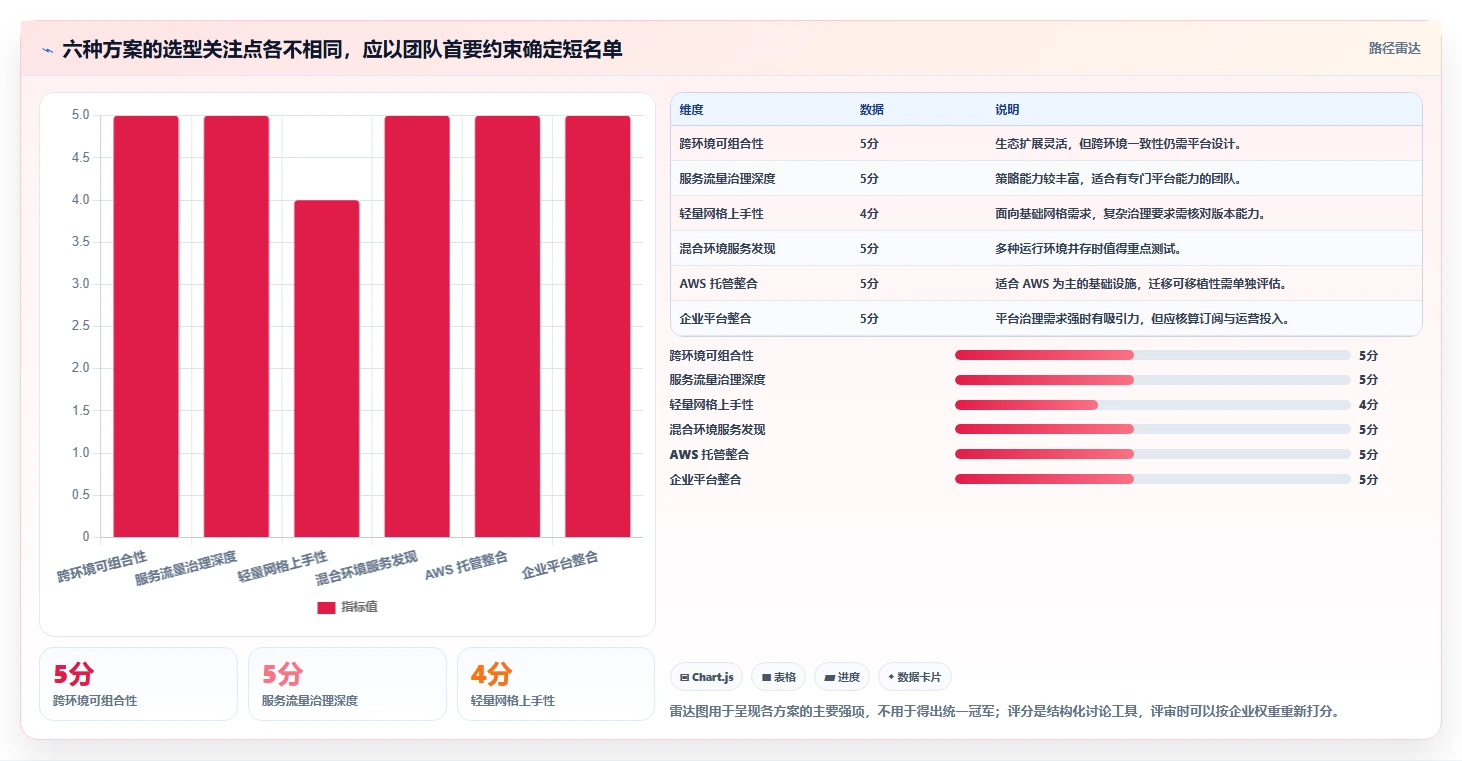Click table cell 跨环境可组合性

click(x=721, y=144)
